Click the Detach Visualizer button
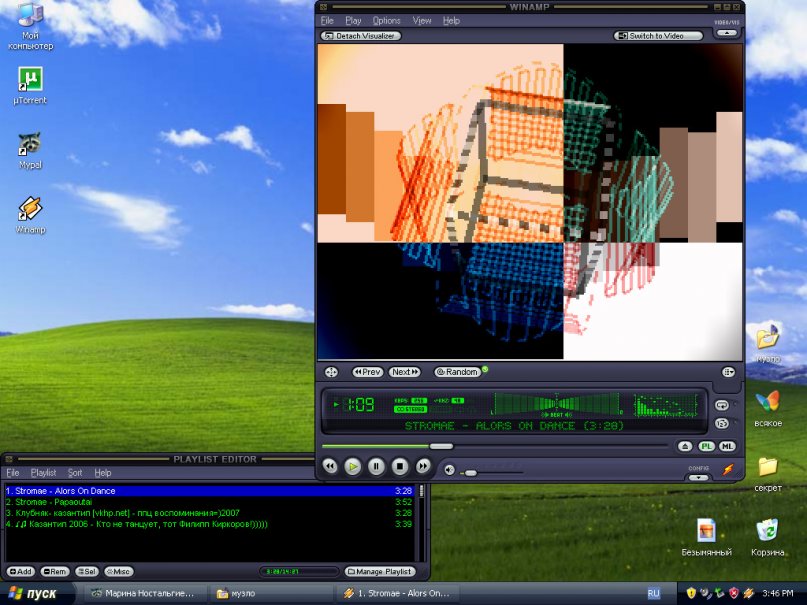 coord(361,36)
